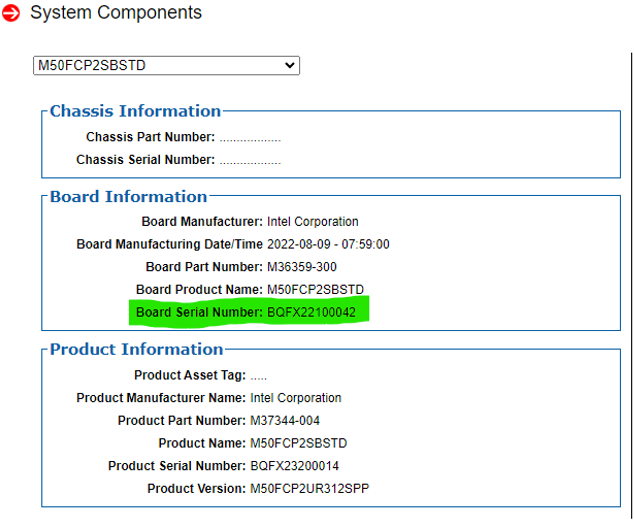
Task: Click the Product Asset Tag label
Action: click(189, 376)
